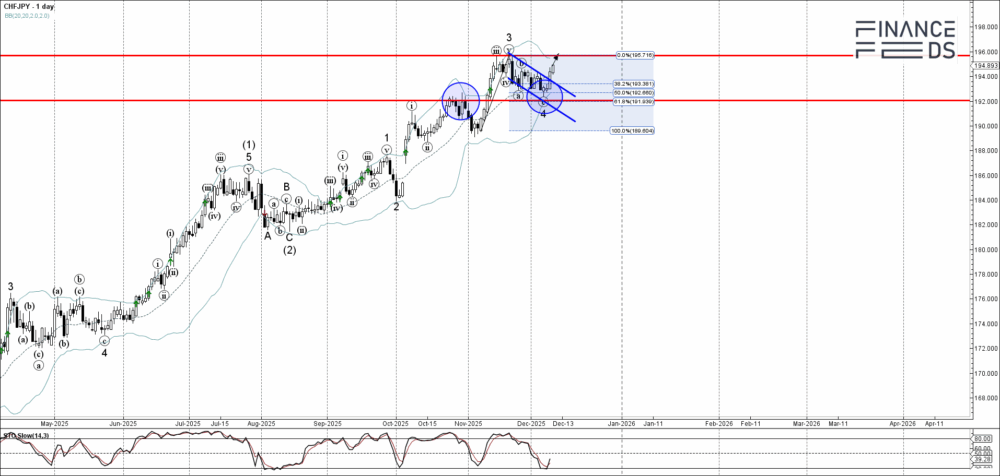This screenshot has height=476, width=1000.
Task: Click the 188.000 price axis label
Action: click(987, 151)
